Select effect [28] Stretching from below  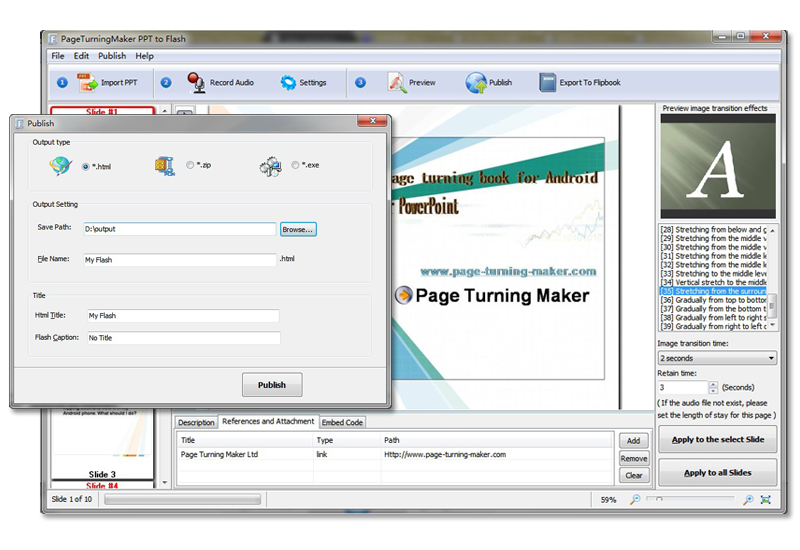coord(713,230)
